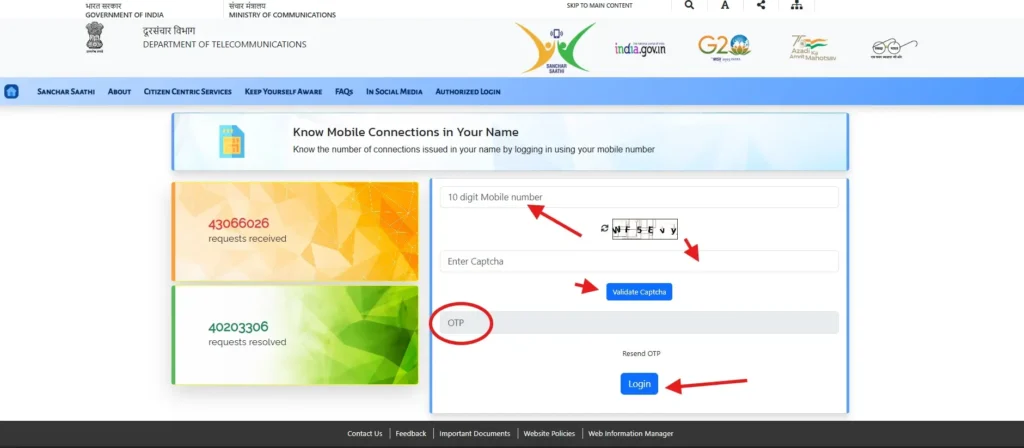Screen dimensions: 1024x448
Task: Open In Social Media menu
Action: coord(394,91)
